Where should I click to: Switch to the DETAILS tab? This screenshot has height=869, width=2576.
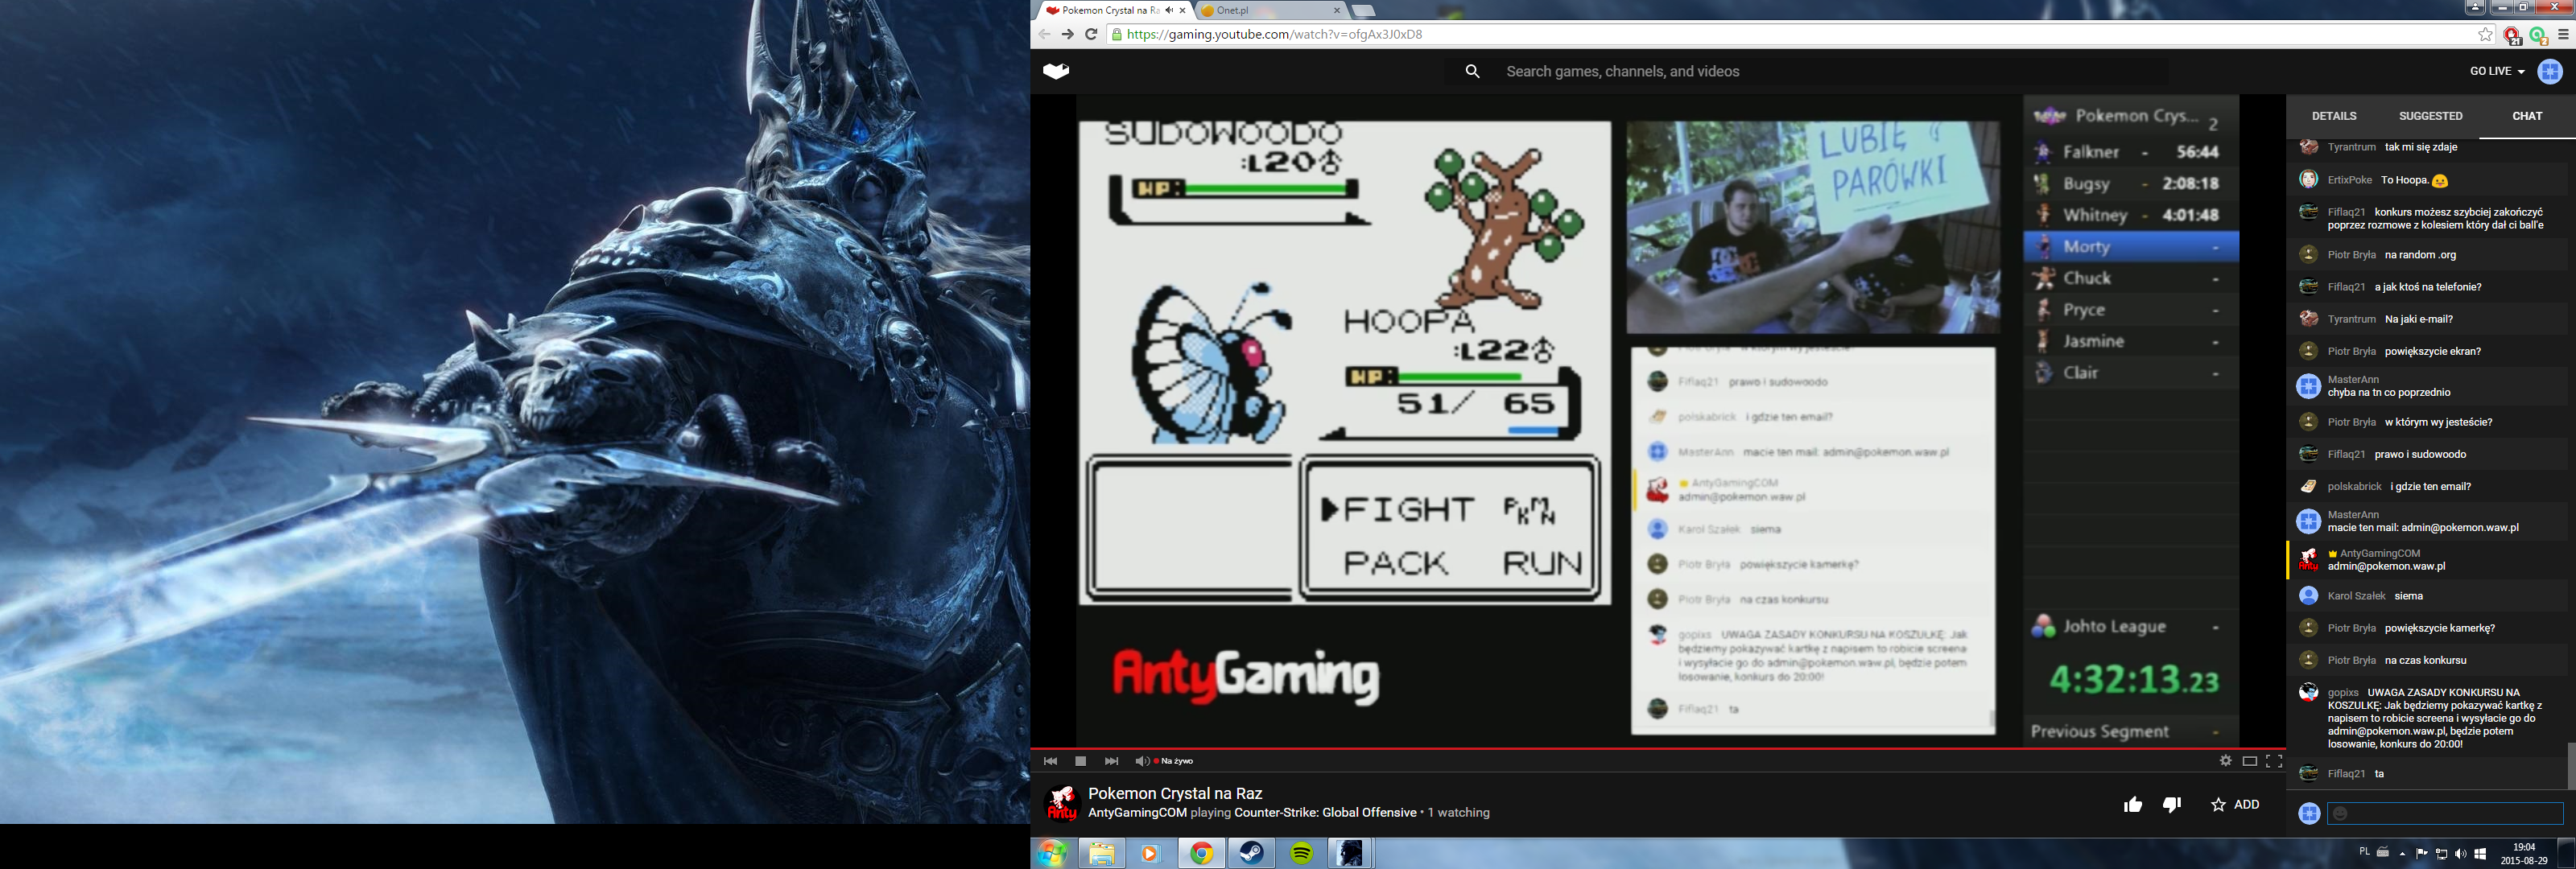(x=2334, y=116)
